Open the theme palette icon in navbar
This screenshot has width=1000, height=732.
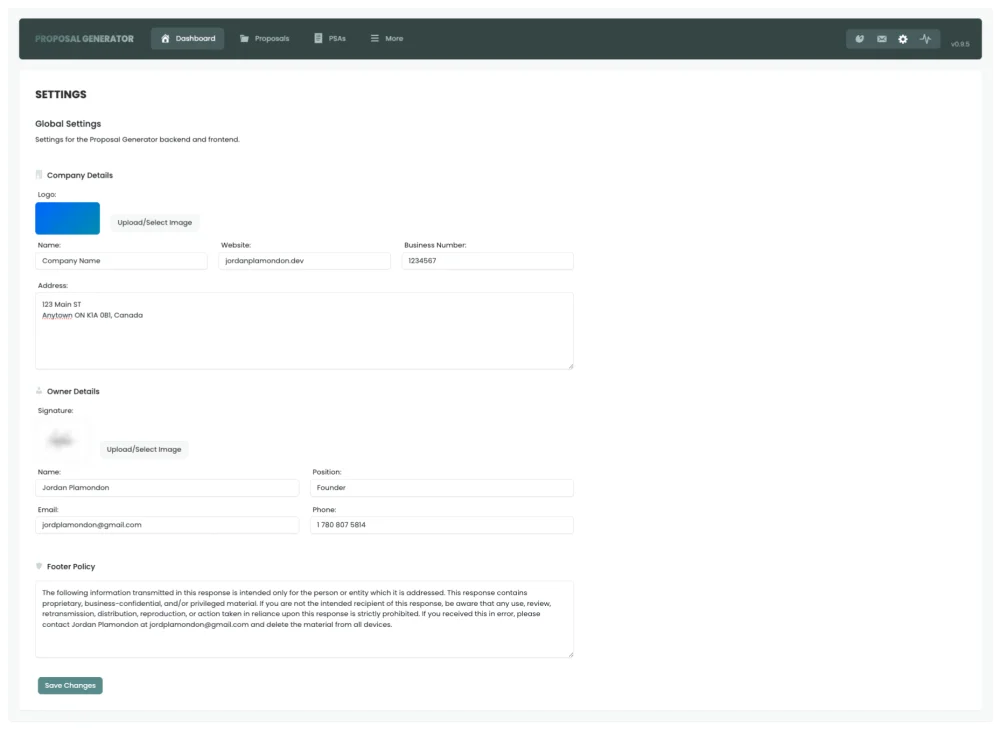point(860,39)
